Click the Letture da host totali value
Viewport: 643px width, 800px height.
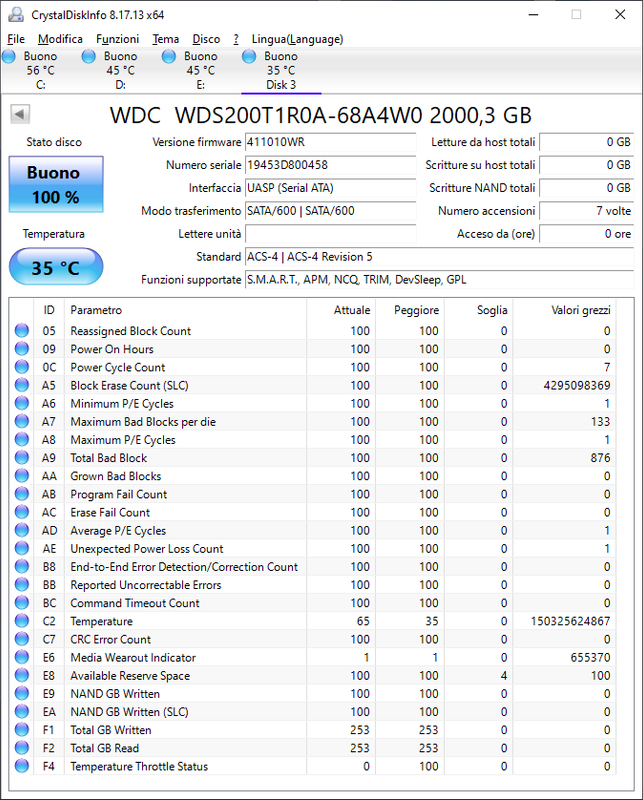click(x=586, y=142)
